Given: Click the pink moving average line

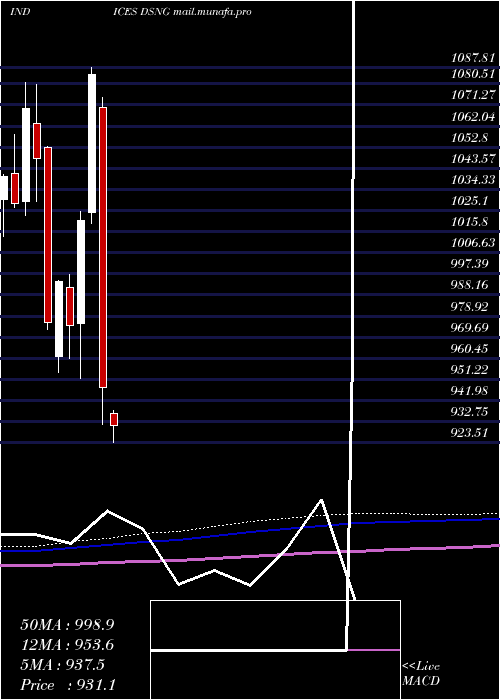Looking at the screenshot, I should coord(250,556).
